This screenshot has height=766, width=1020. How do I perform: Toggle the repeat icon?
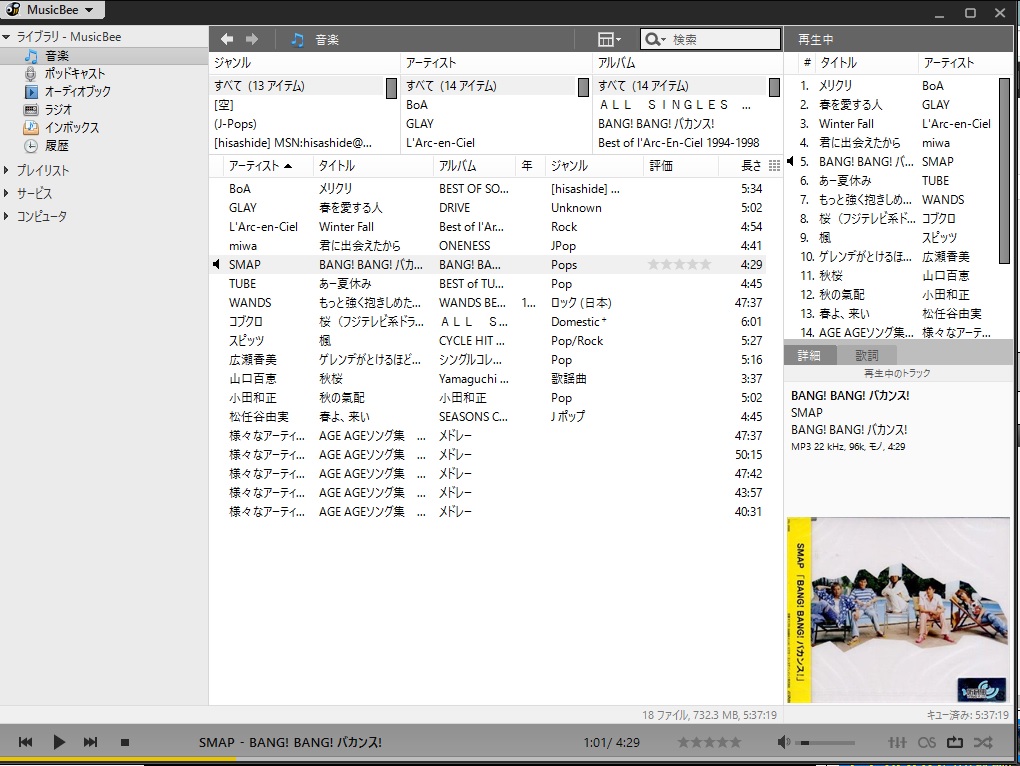pyautogui.click(x=955, y=742)
